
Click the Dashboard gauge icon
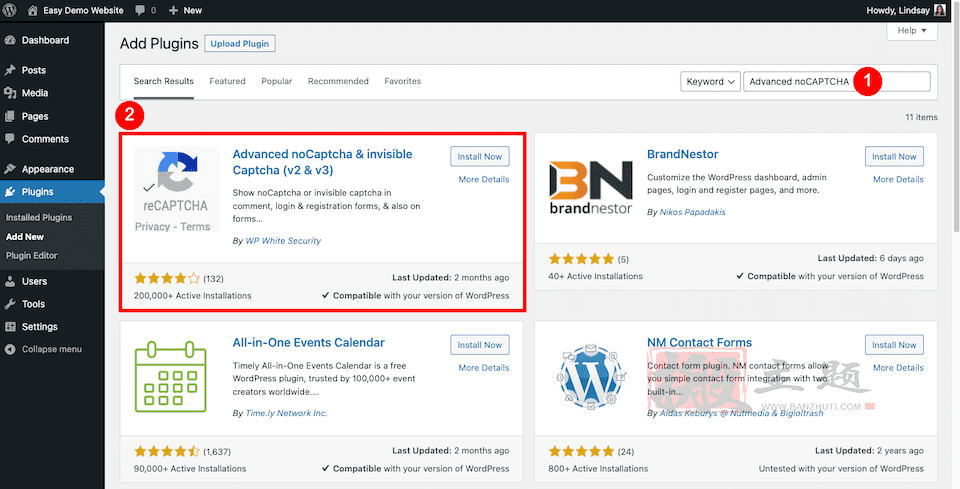[10, 40]
